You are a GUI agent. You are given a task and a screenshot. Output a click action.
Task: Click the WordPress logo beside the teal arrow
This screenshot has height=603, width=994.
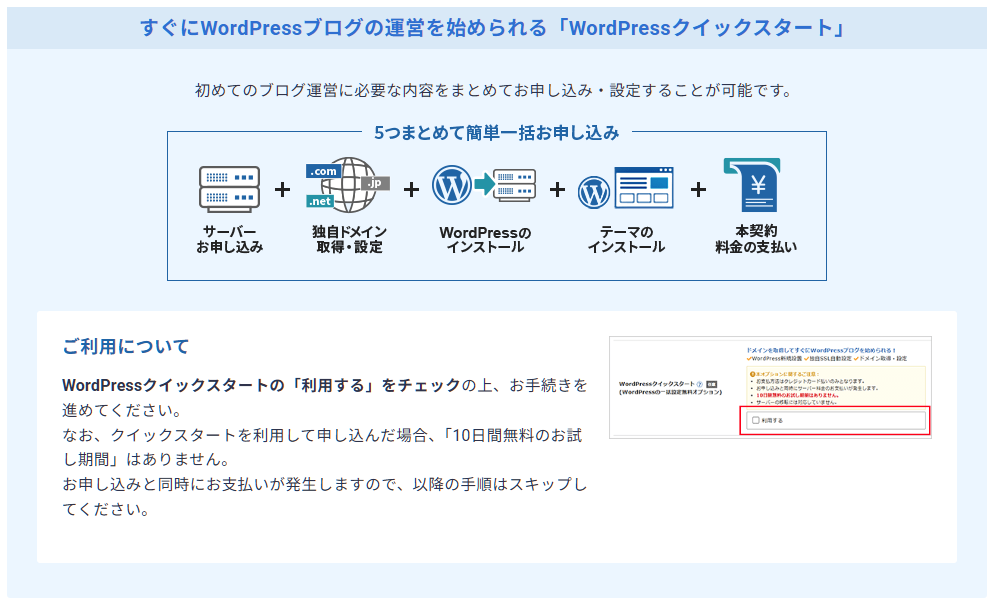451,185
